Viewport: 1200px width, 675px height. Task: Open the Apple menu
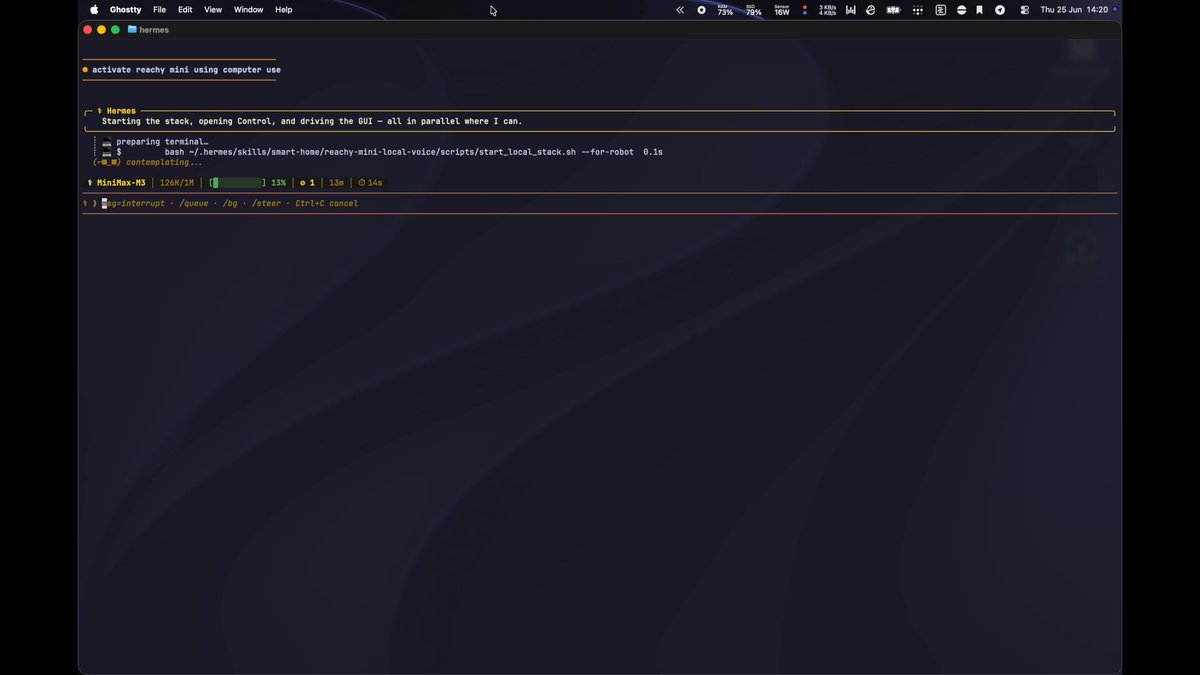click(x=94, y=10)
